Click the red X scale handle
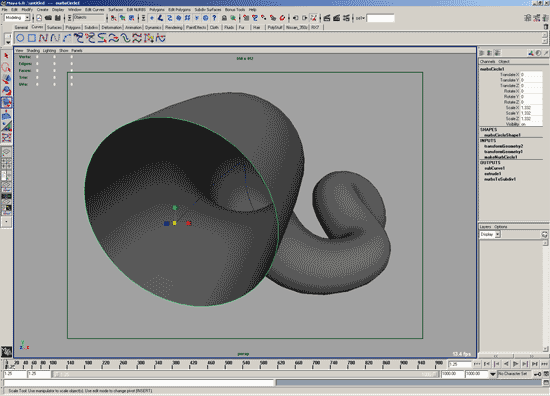The height and width of the screenshot is (396, 550). click(189, 223)
